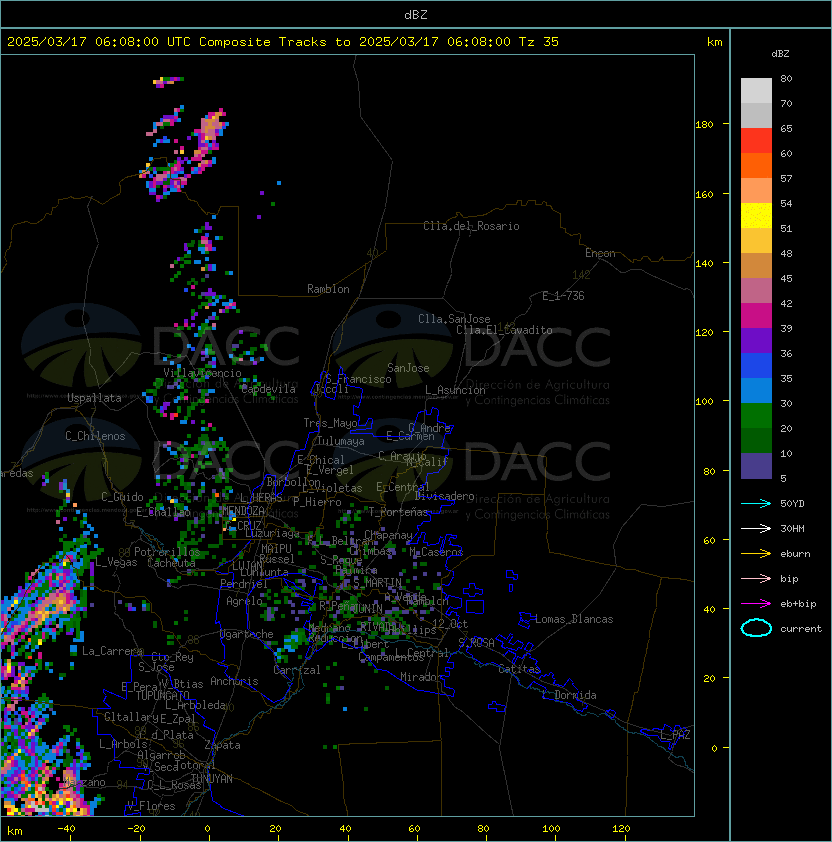Click the MENDOZA city label
Screen dimensions: 832x842
[243, 511]
